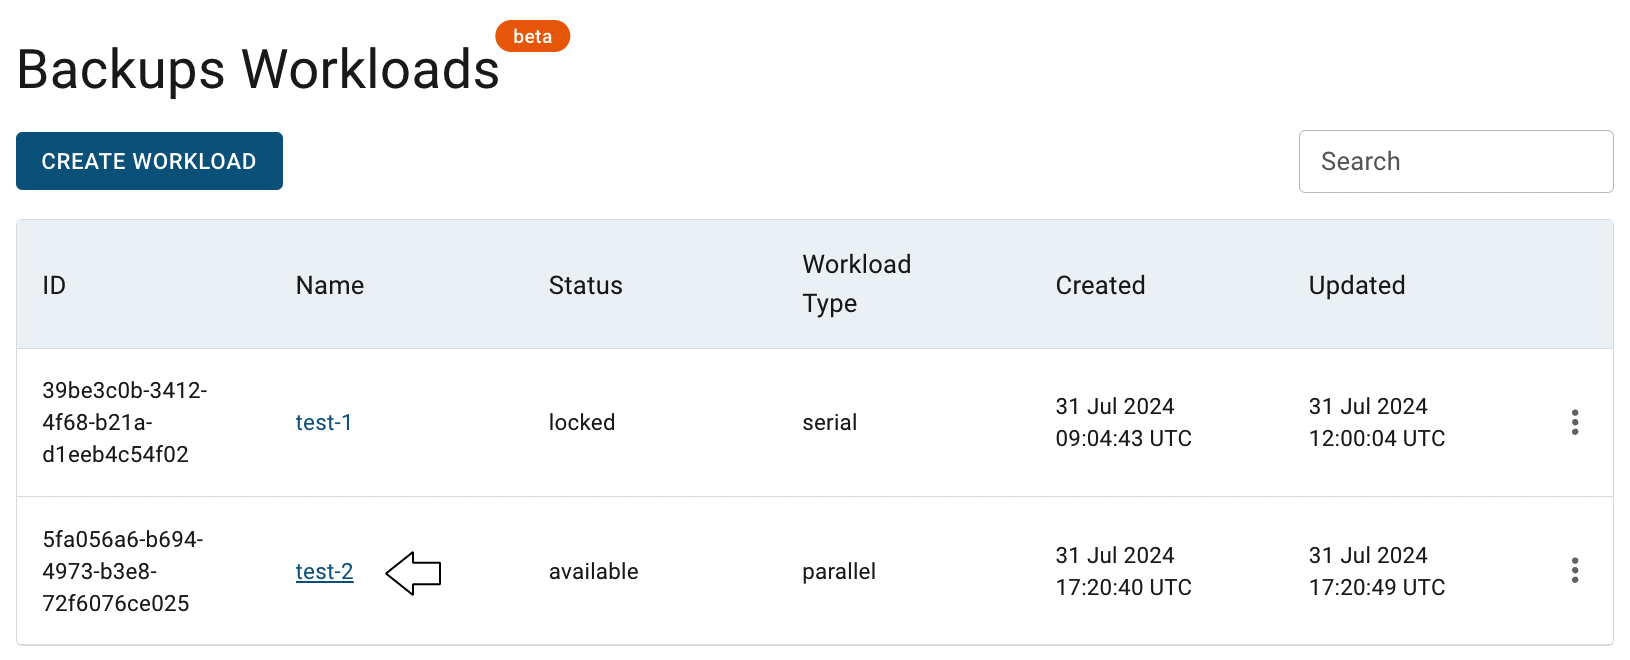Click the left-pointing arrow beside test-2

click(x=413, y=573)
